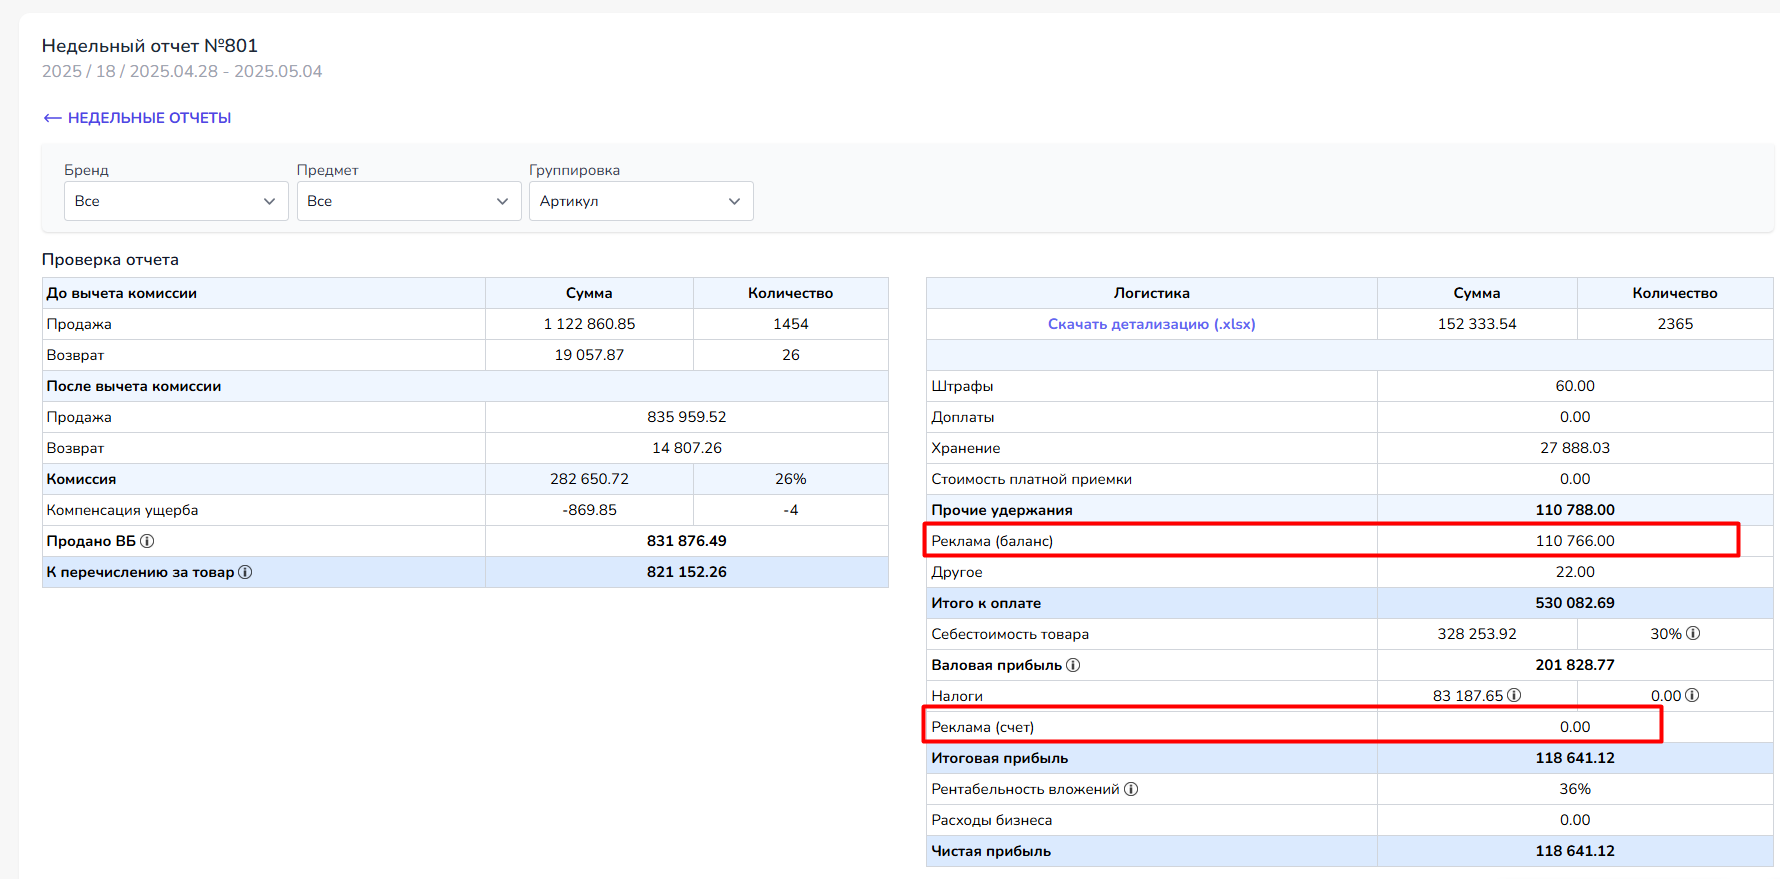Click the Штрафы value 60.00
This screenshot has width=1780, height=879.
pyautogui.click(x=1575, y=386)
